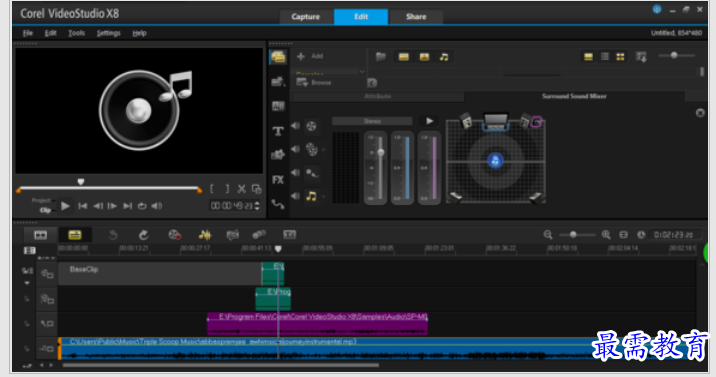The height and width of the screenshot is (377, 716).
Task: Open the Surround Sound Mixer tab
Action: click(x=574, y=96)
